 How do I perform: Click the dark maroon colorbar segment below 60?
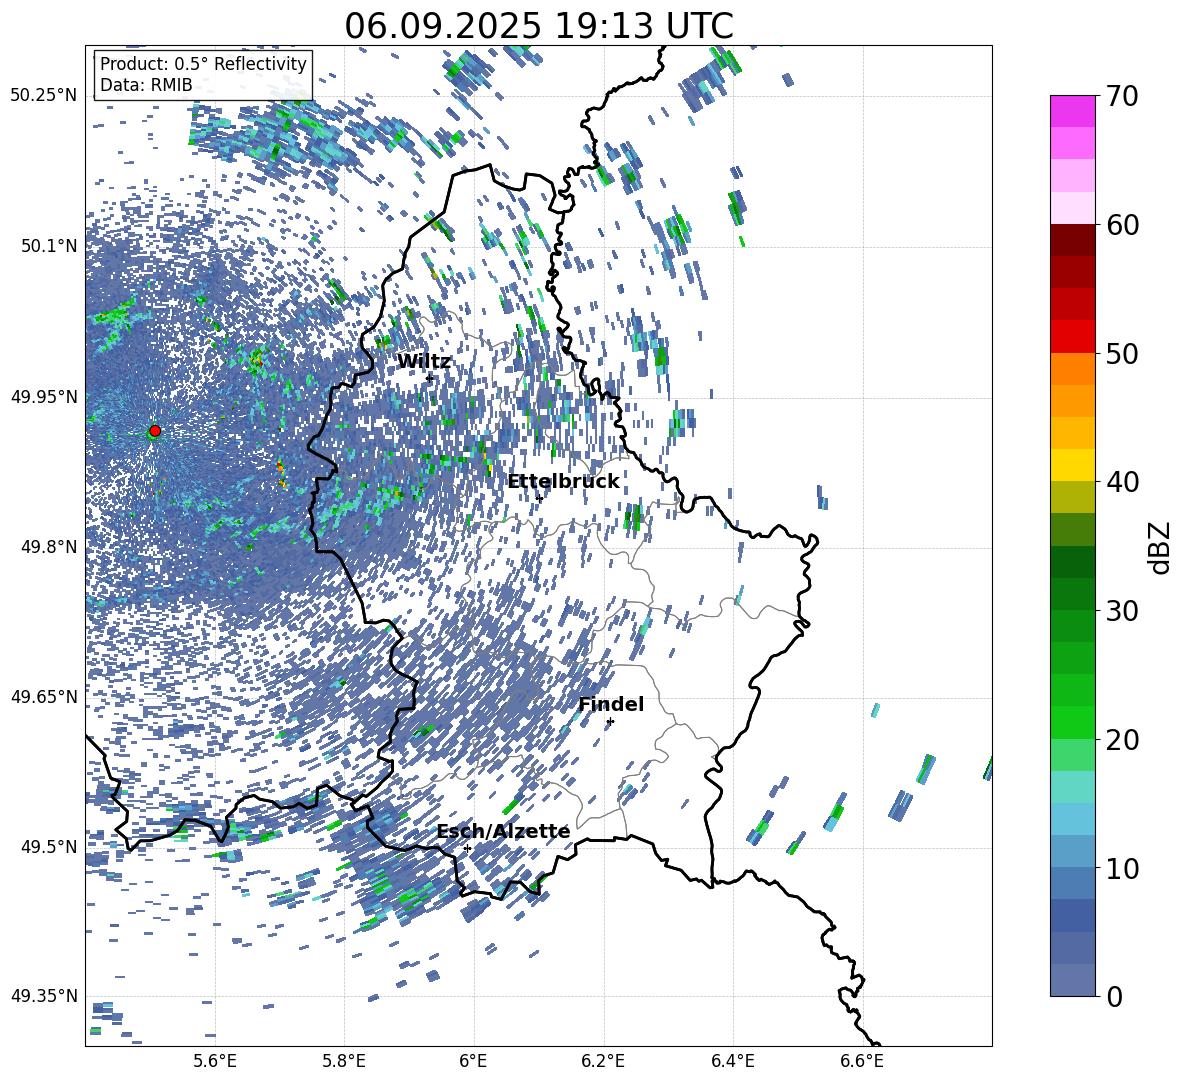click(x=1072, y=240)
